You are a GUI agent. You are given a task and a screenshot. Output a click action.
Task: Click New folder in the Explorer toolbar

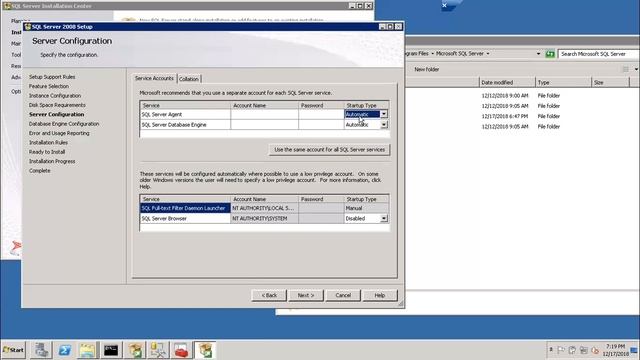coord(427,69)
